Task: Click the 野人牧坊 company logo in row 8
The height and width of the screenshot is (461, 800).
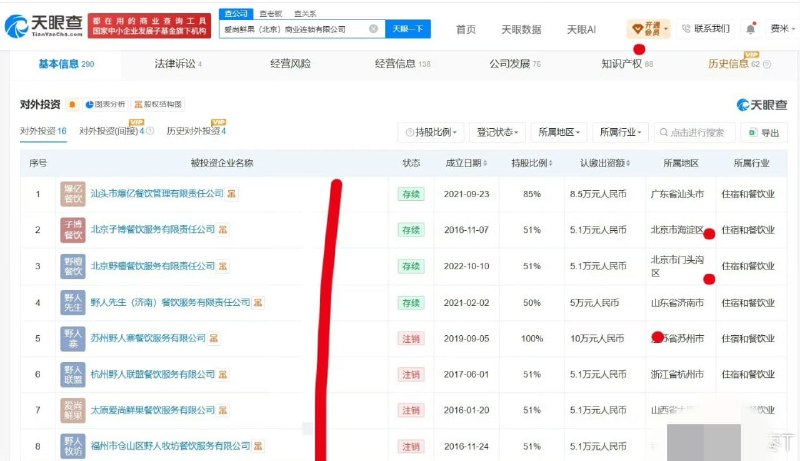Action: click(73, 446)
